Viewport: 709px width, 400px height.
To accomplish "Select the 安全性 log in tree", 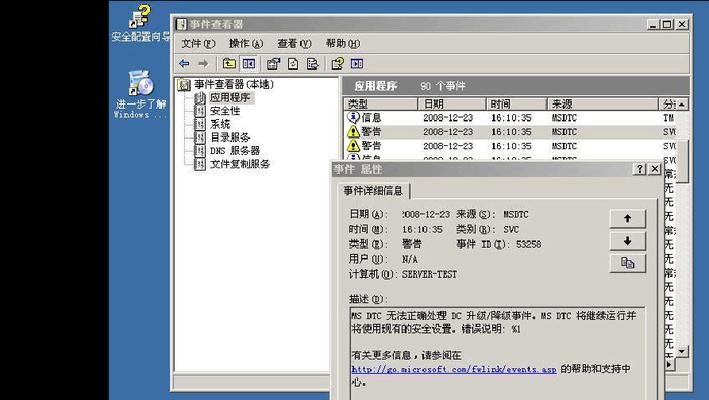I will pos(225,111).
